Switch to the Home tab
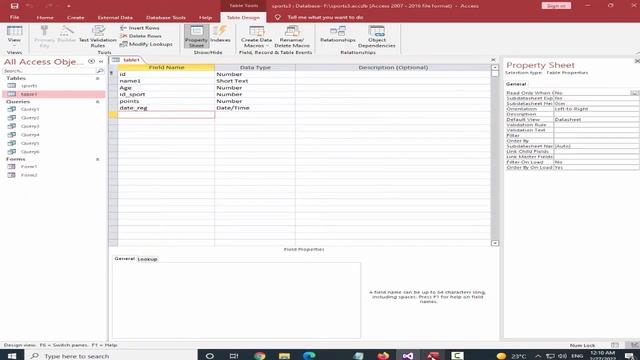This screenshot has width=640, height=360. [45, 18]
